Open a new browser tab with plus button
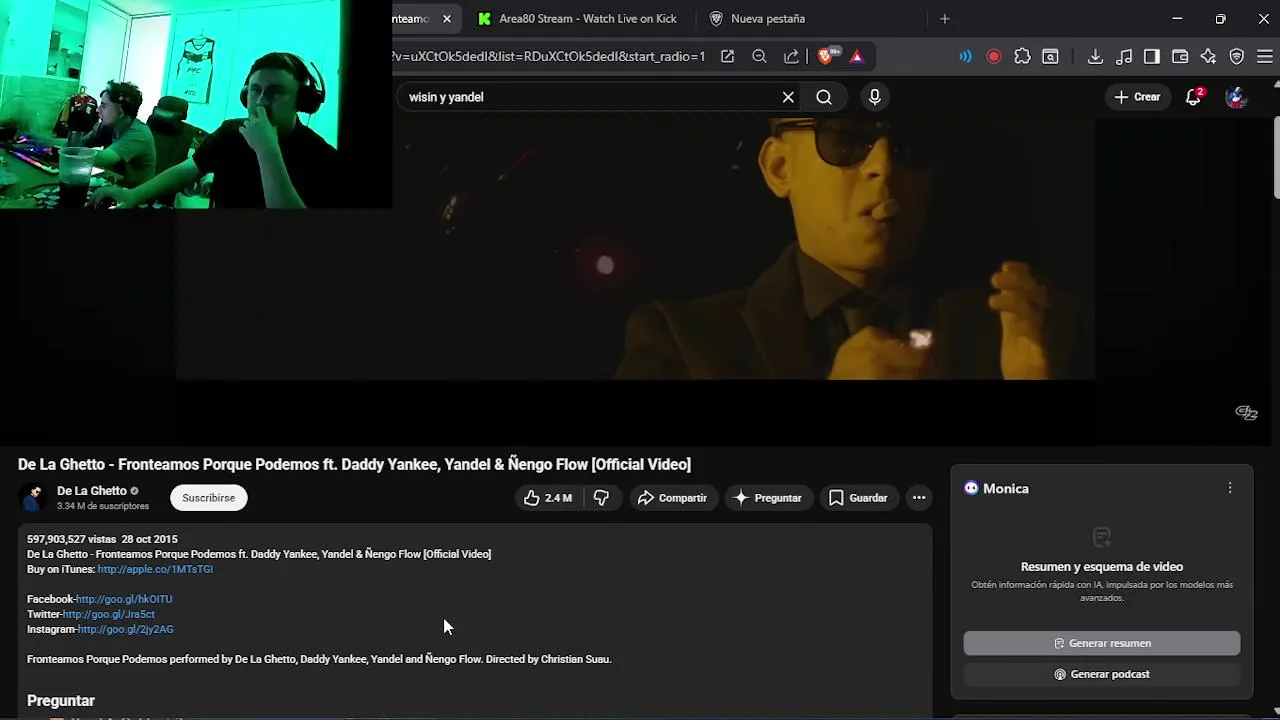The image size is (1280, 720). (944, 19)
